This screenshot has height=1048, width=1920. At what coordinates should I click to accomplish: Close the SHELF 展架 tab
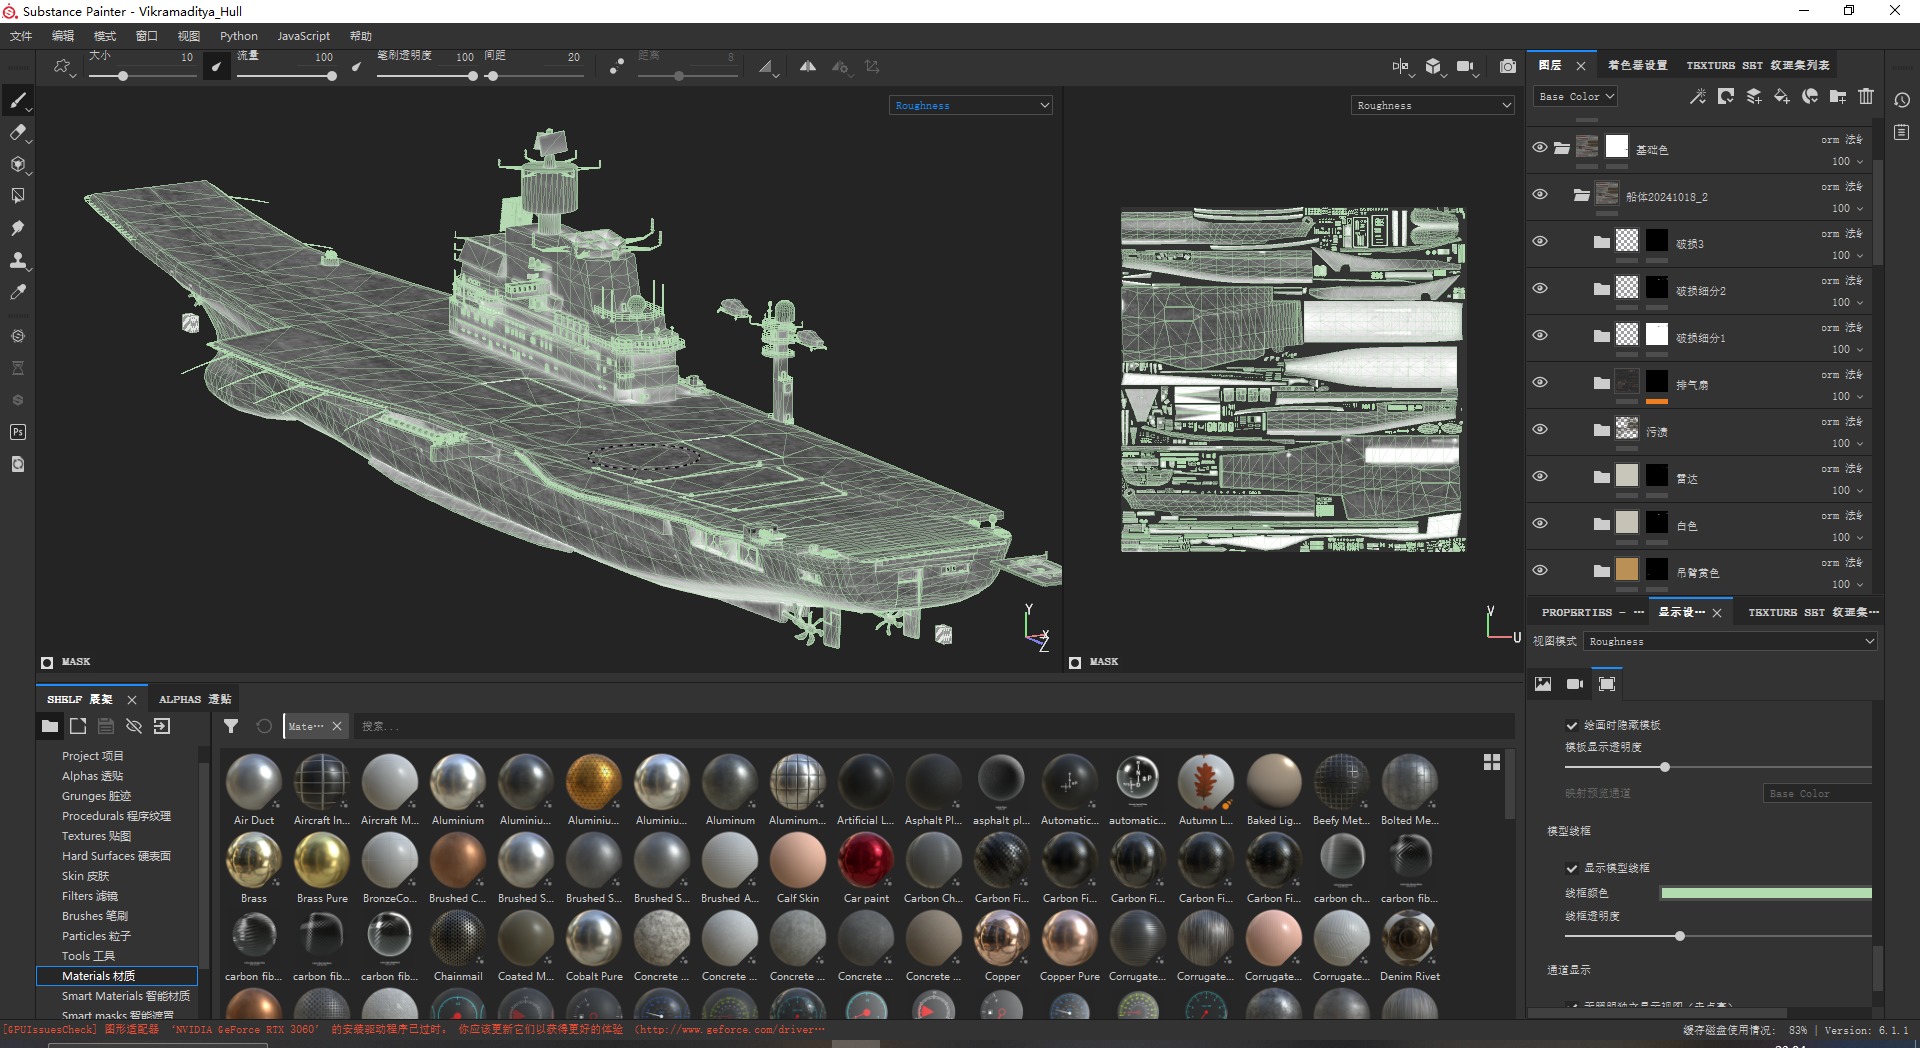(x=131, y=699)
